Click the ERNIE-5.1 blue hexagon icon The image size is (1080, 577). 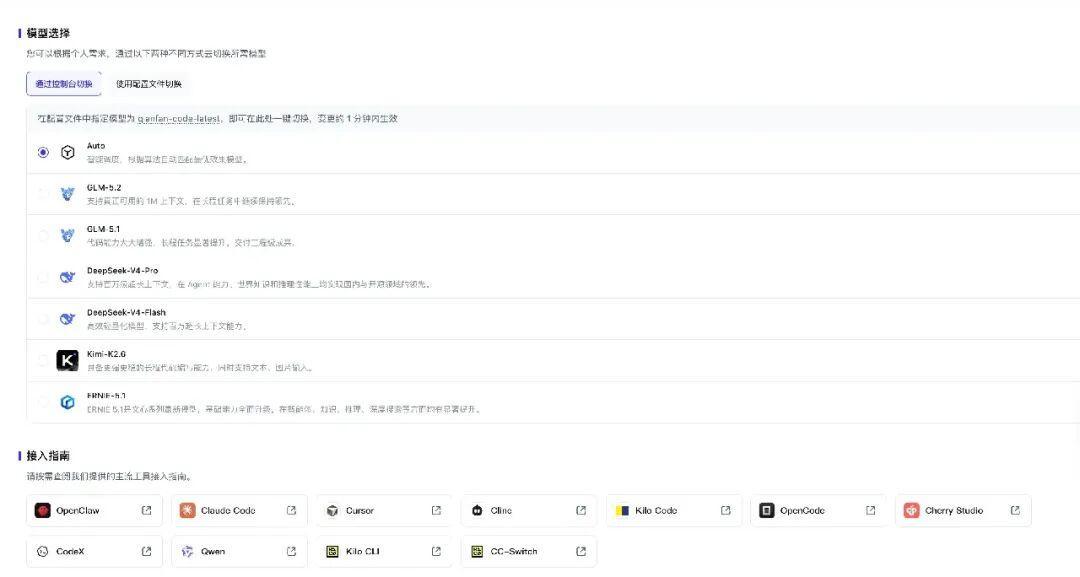(x=68, y=402)
